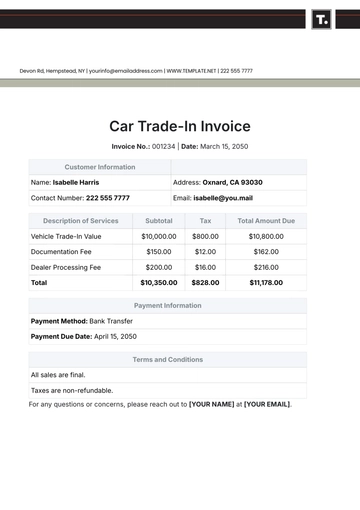Click the Vehicle Trade-In Value row label
This screenshot has height=510, width=360.
click(66, 236)
